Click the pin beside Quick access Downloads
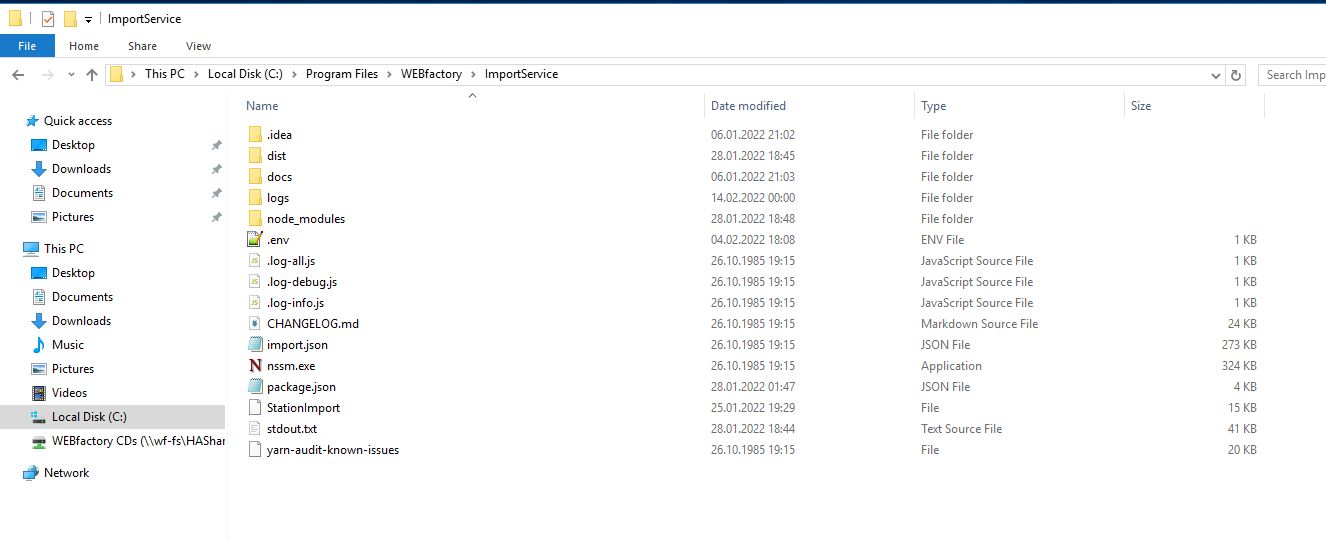The height and width of the screenshot is (540, 1326). [x=216, y=169]
